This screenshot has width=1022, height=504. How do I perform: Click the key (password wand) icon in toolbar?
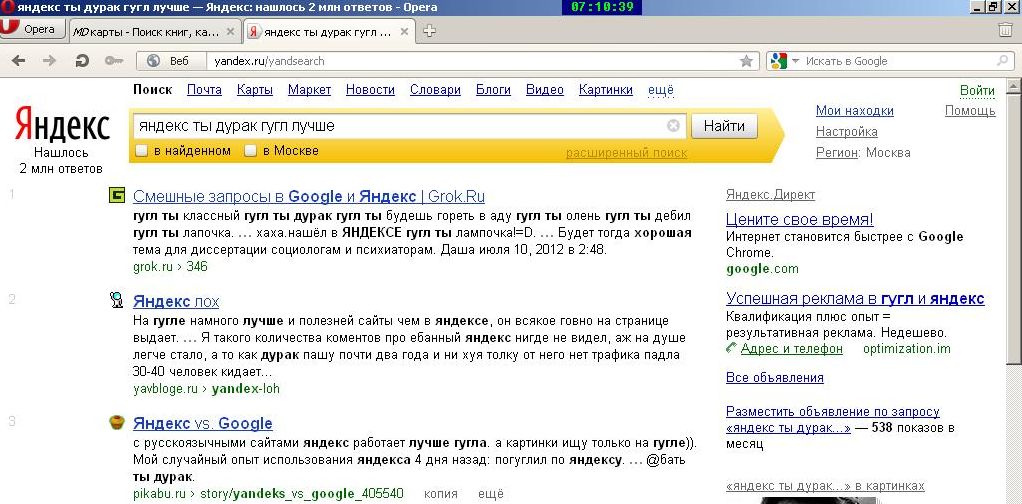[115, 61]
